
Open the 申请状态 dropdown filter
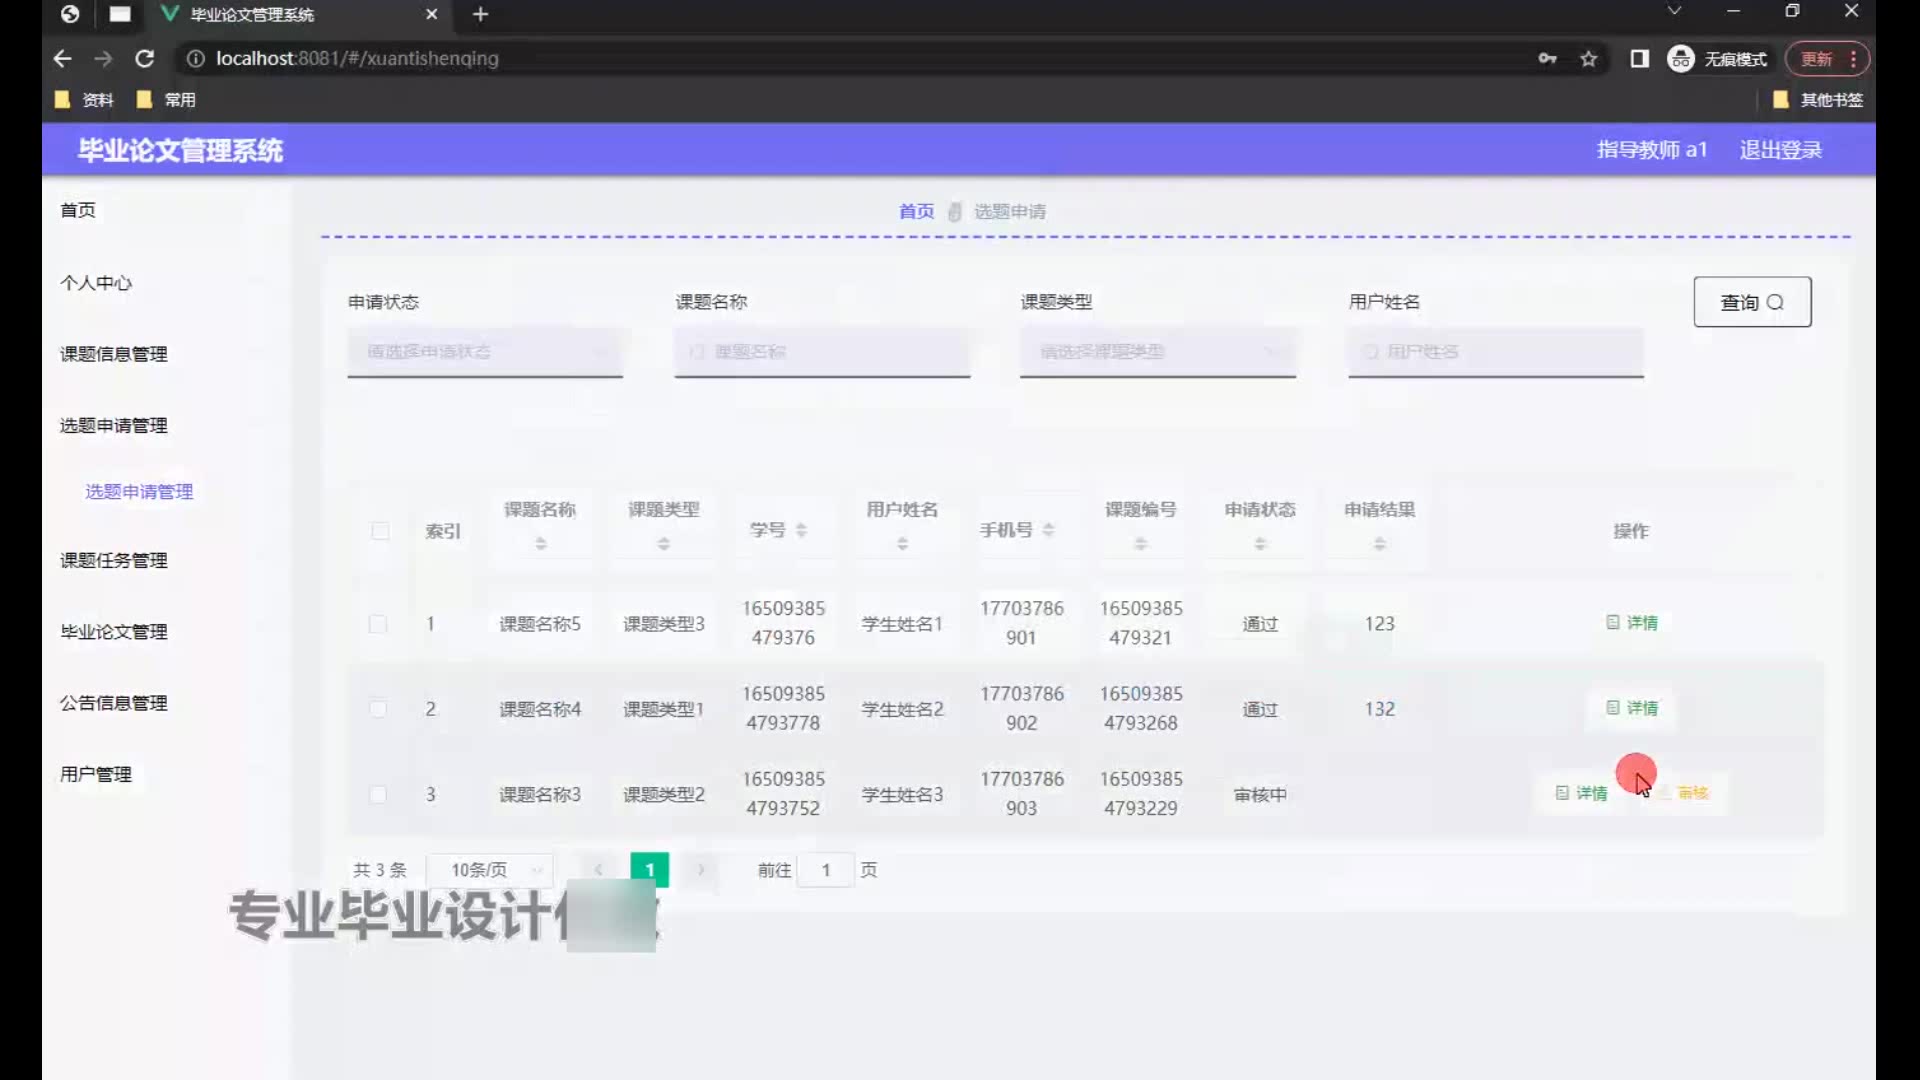point(485,352)
